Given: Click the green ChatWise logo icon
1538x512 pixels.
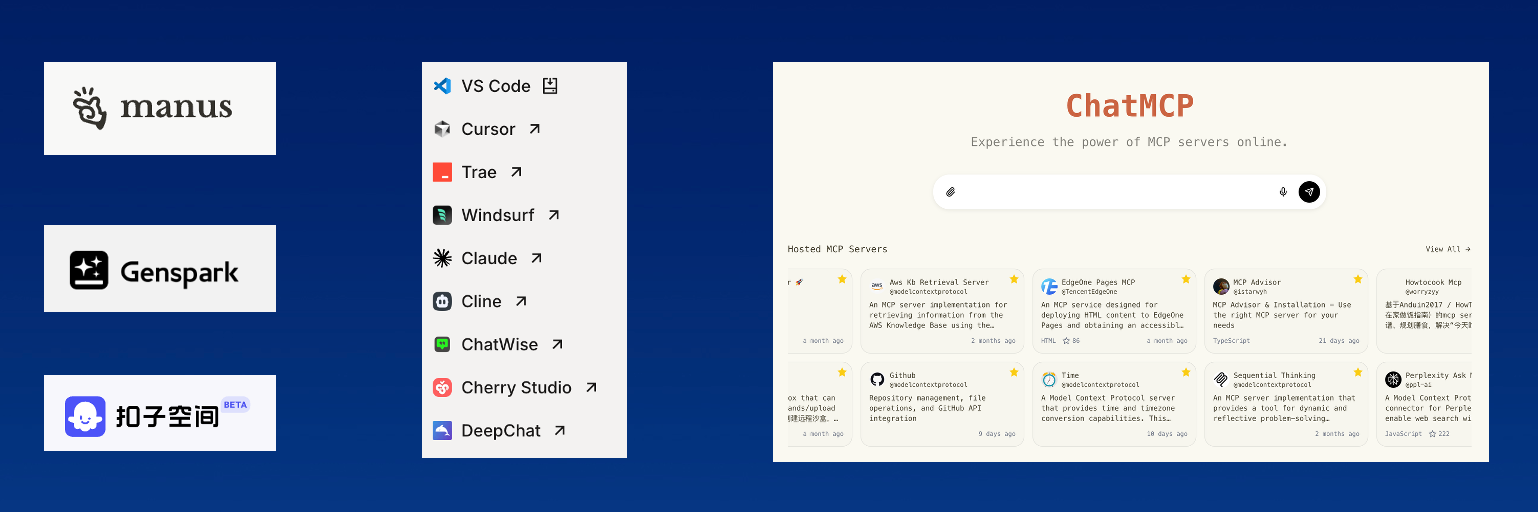Looking at the screenshot, I should pyautogui.click(x=442, y=344).
